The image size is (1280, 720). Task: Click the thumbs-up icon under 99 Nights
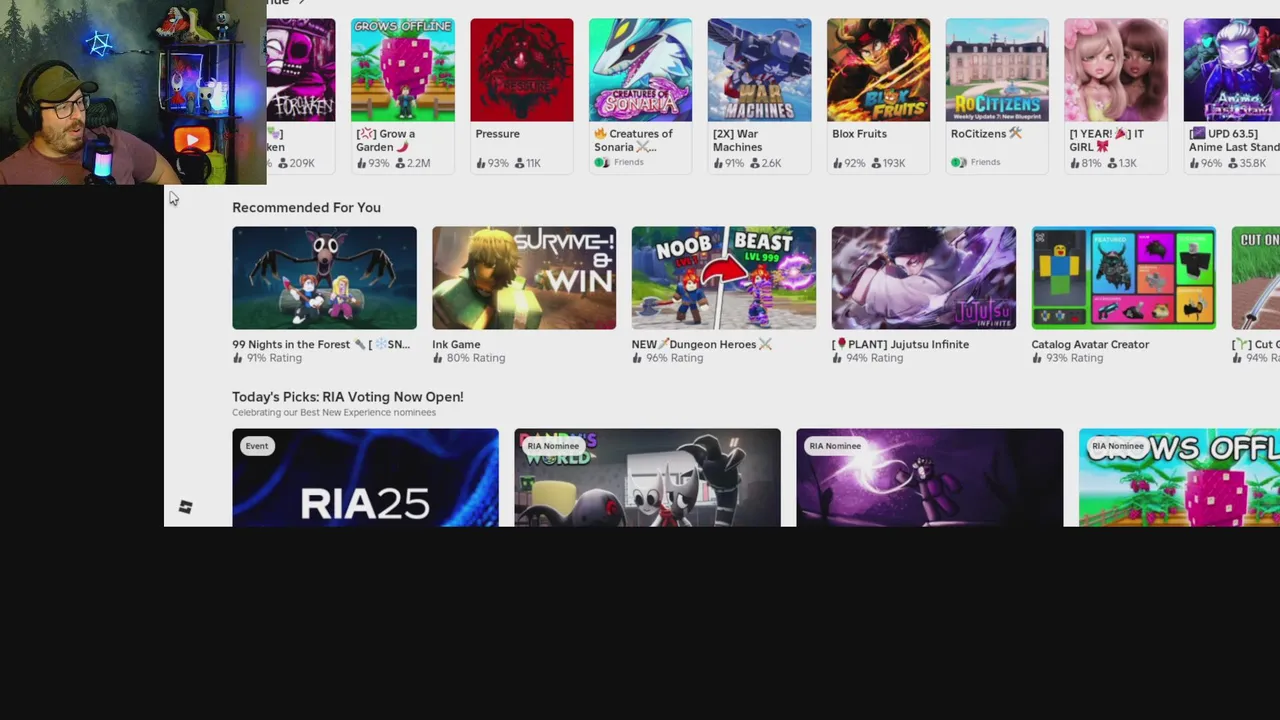coord(237,358)
